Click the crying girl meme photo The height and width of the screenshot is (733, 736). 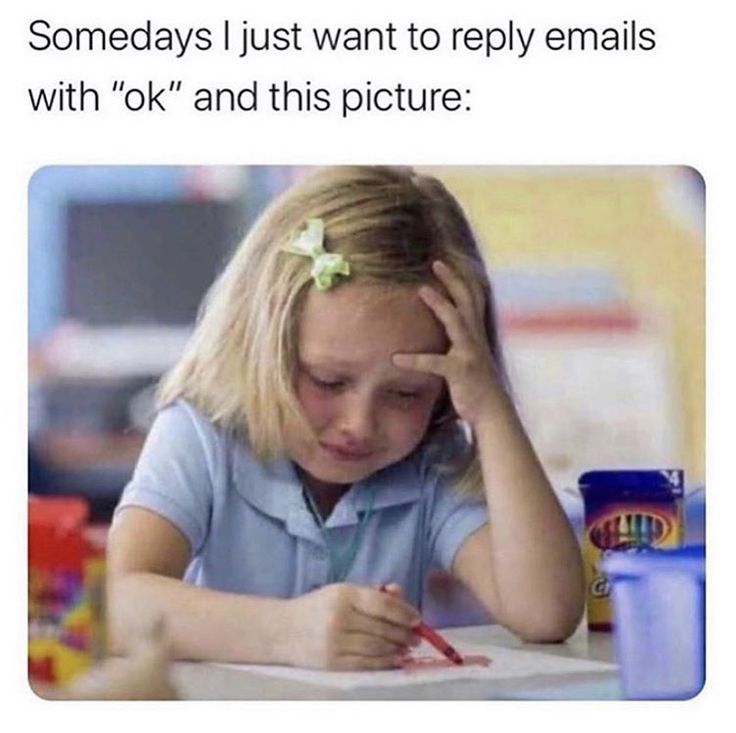coord(367,433)
